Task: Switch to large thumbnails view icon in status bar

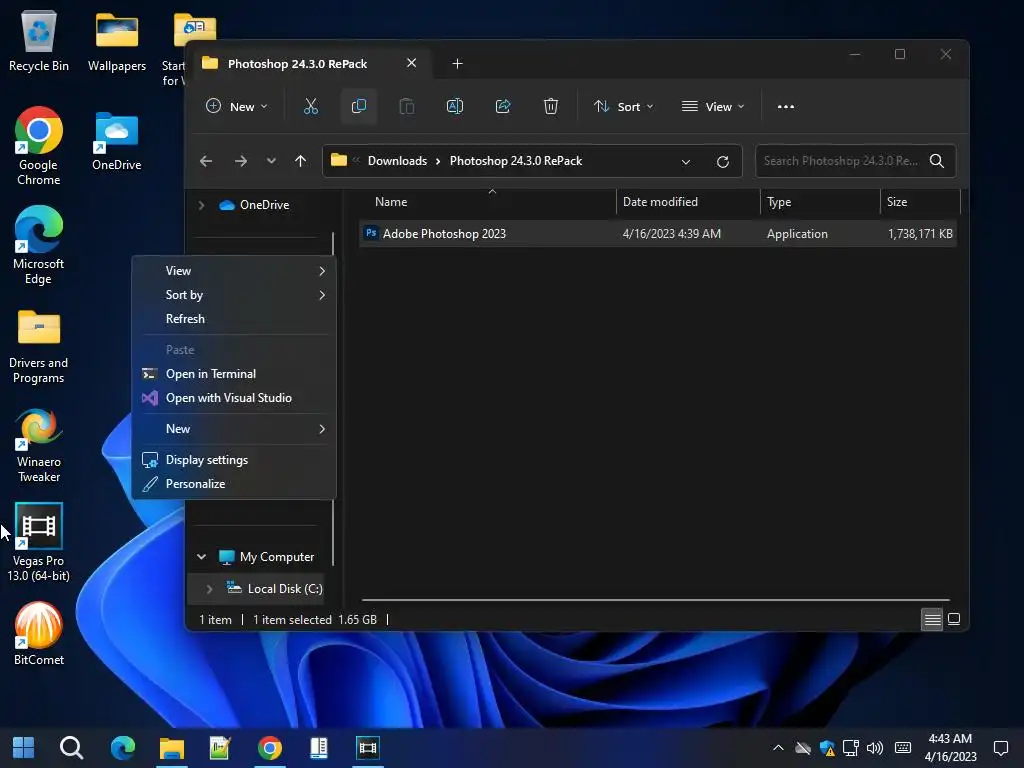Action: (954, 618)
